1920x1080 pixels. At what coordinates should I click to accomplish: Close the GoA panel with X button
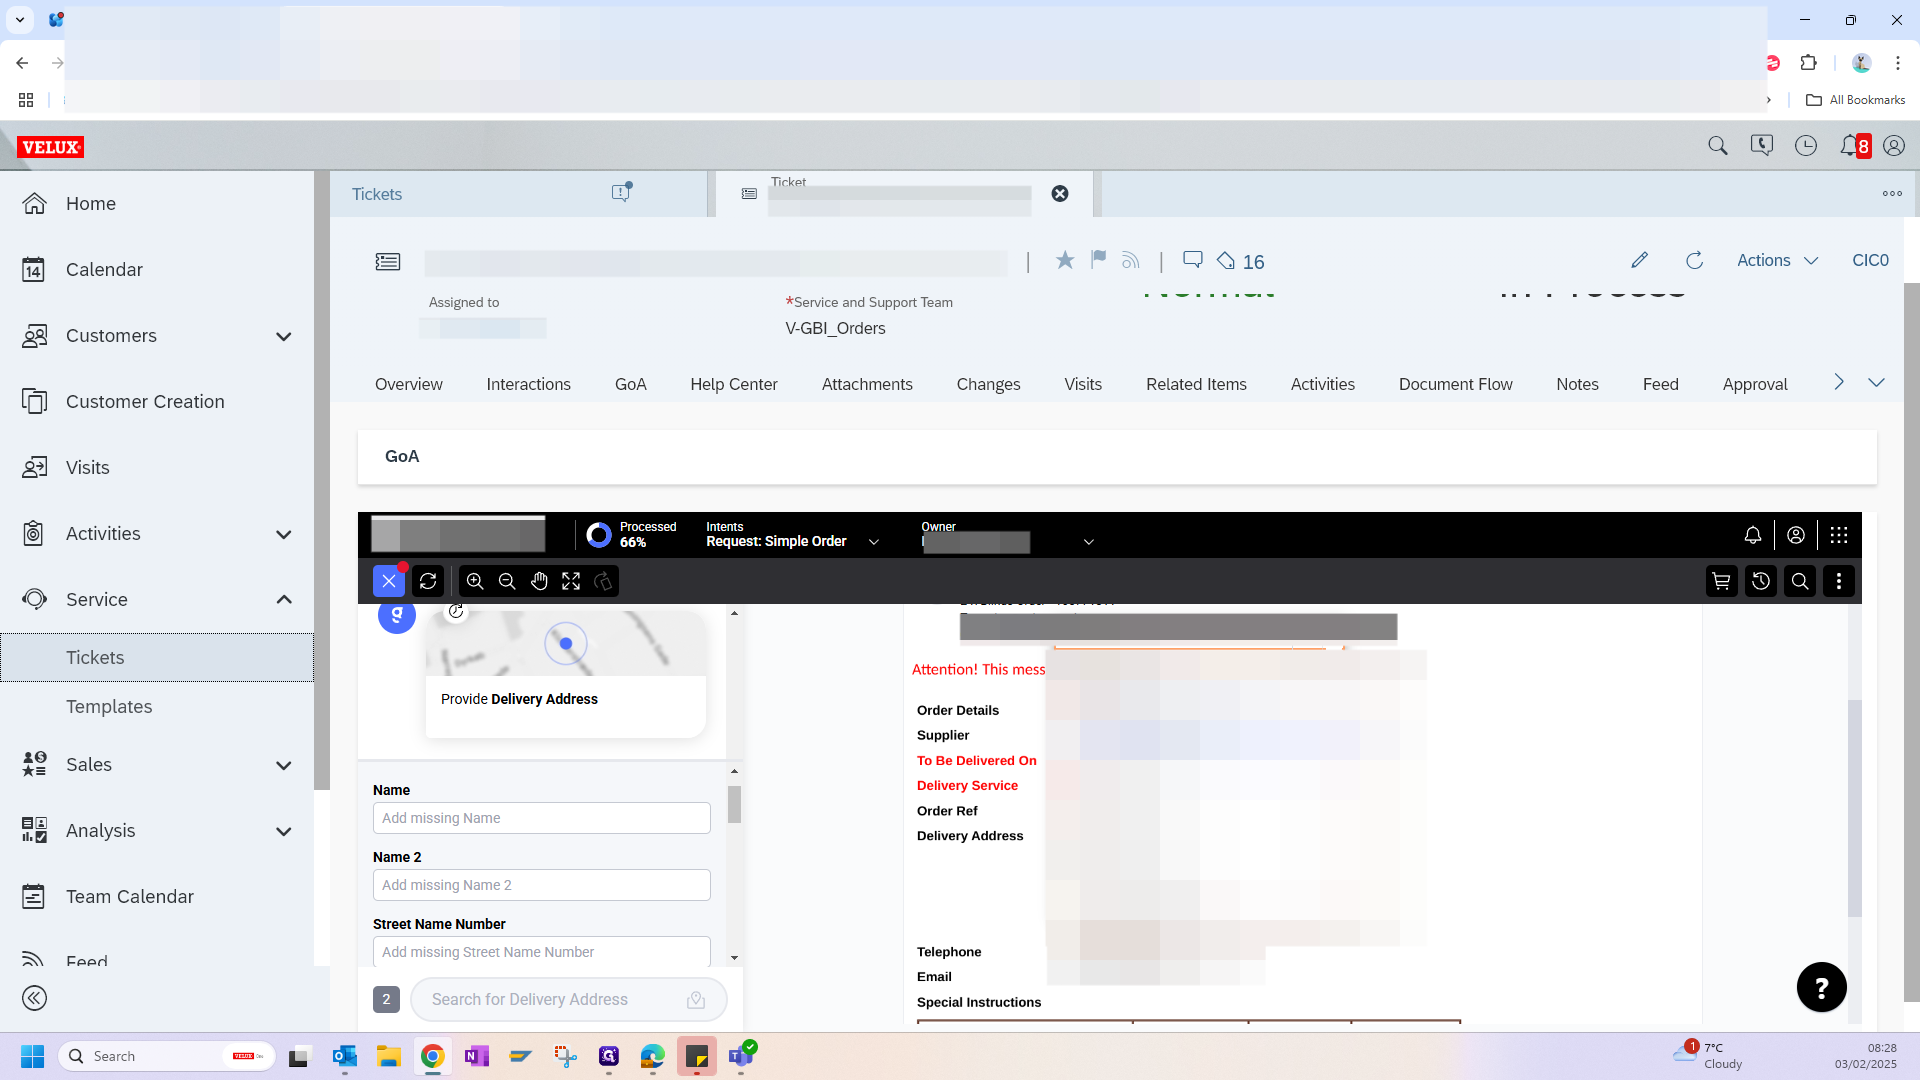[389, 581]
